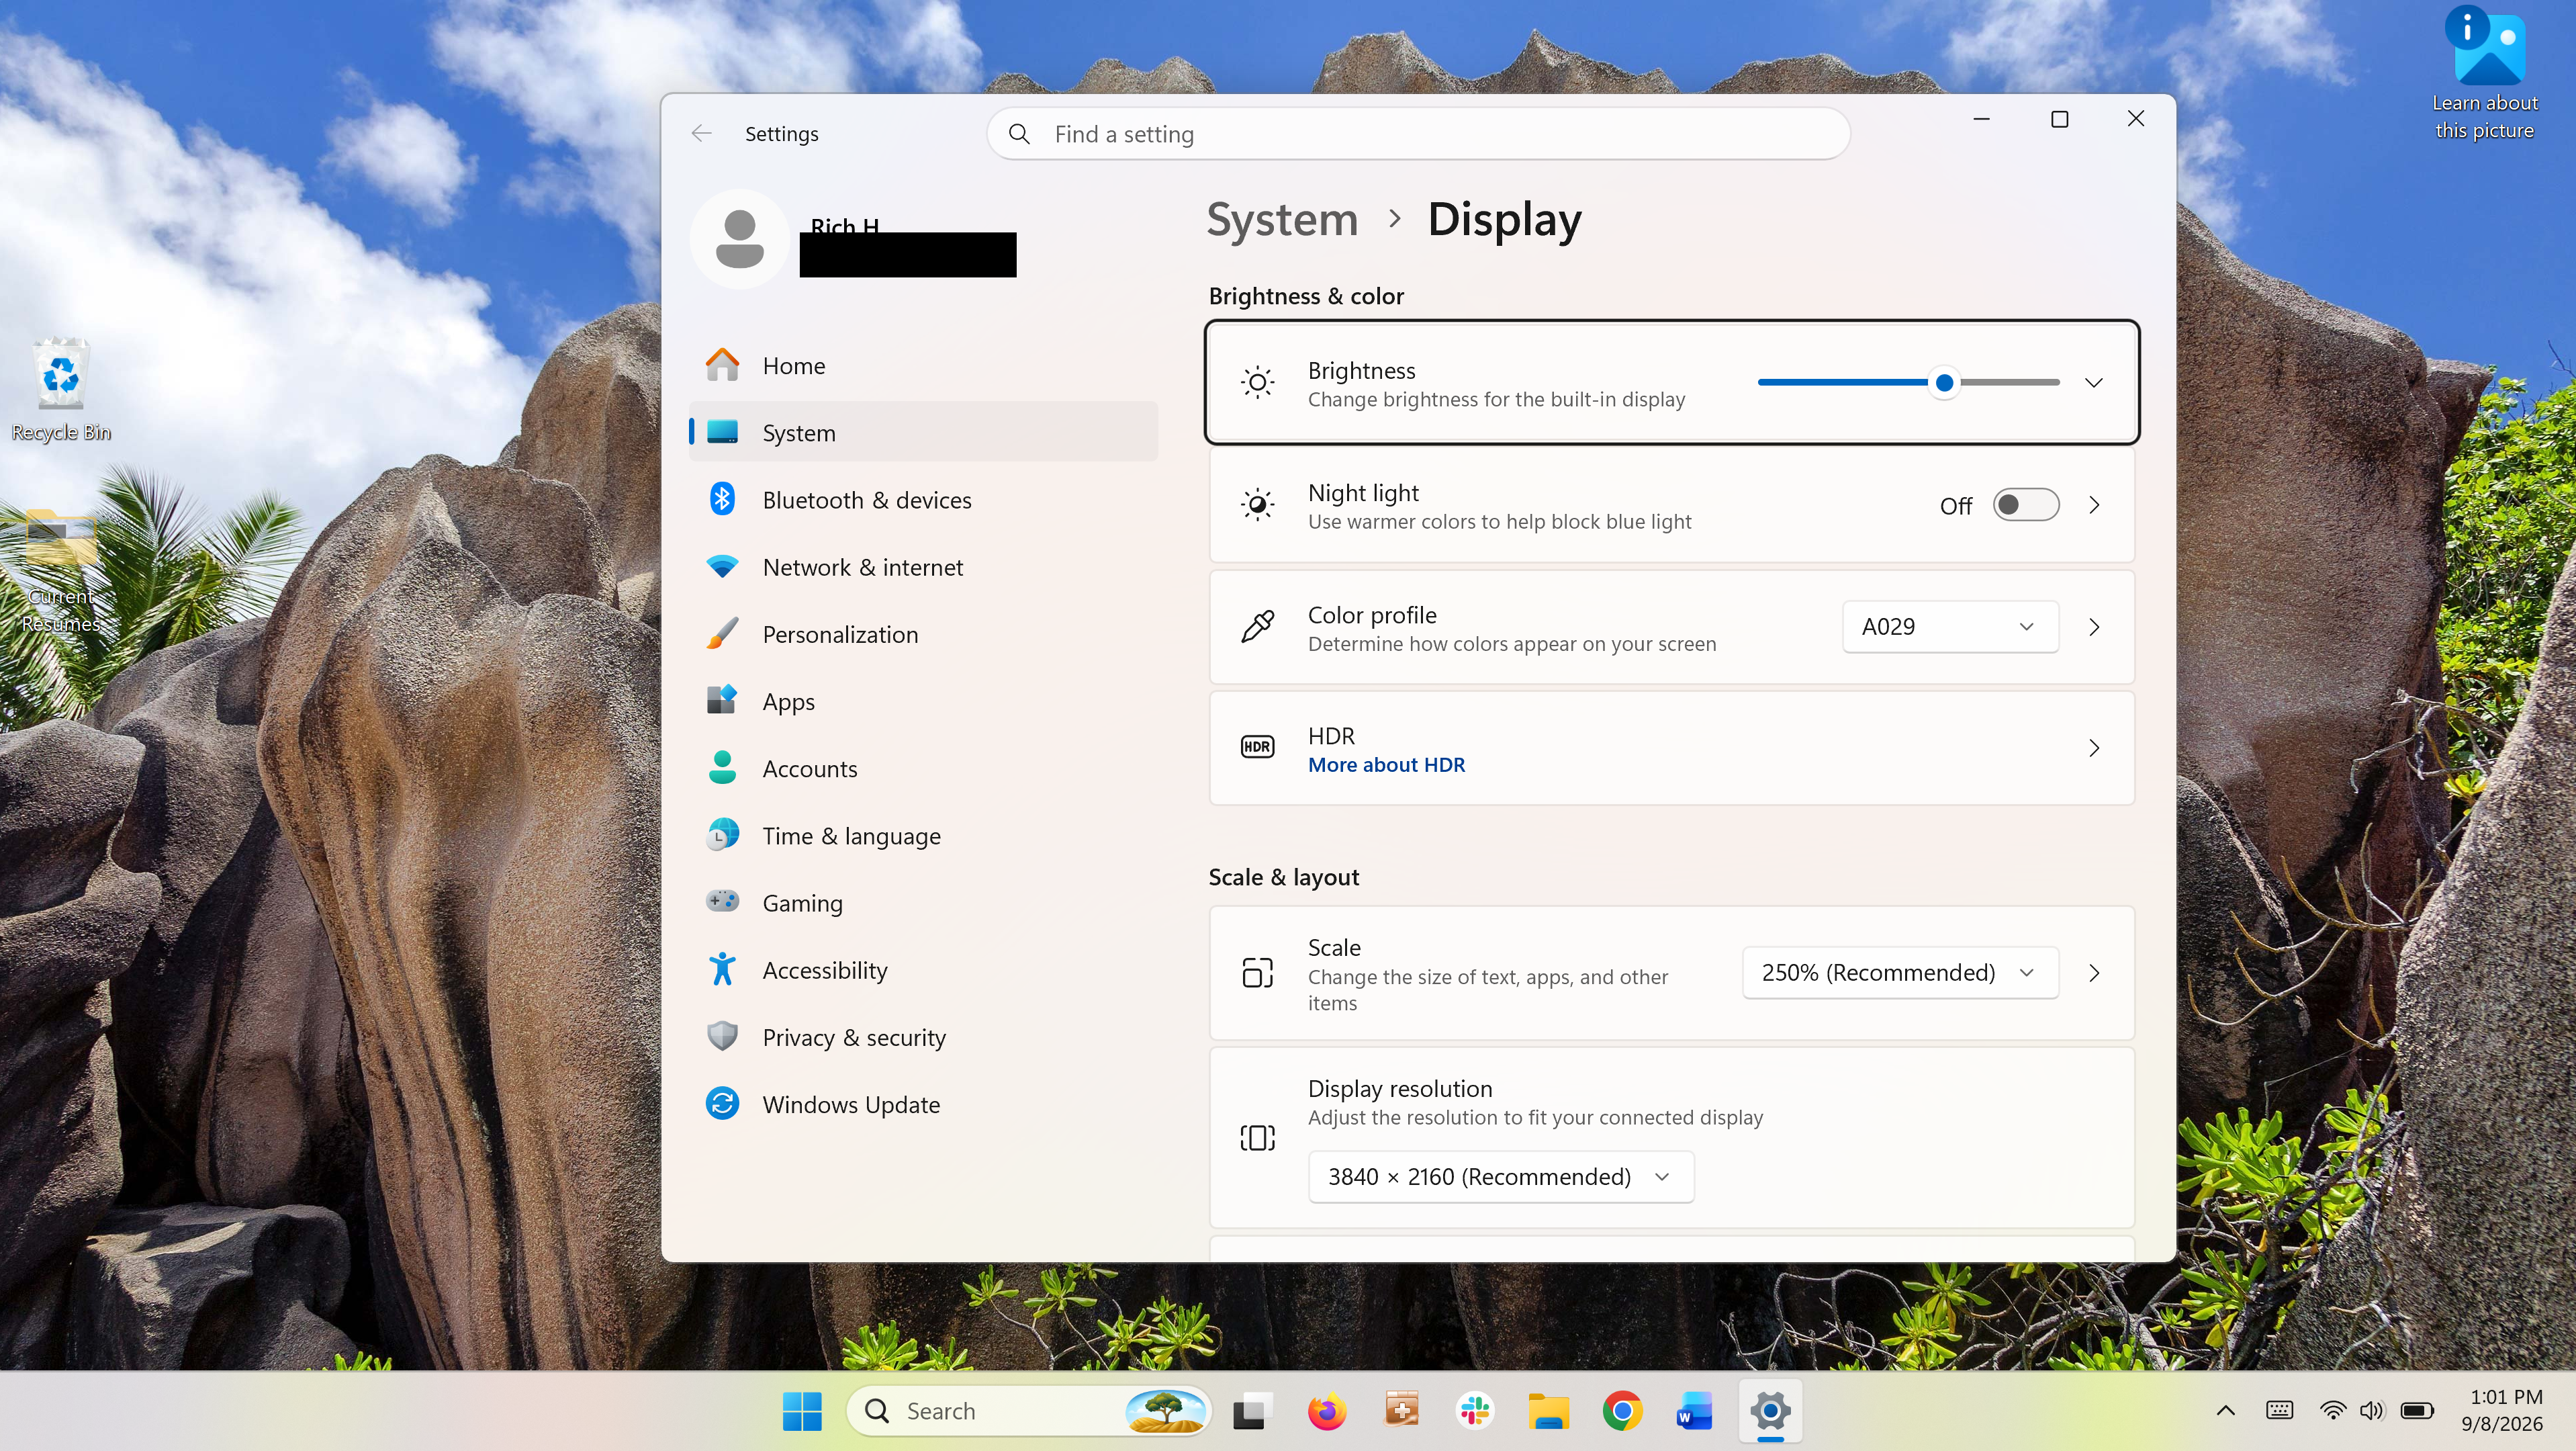Open Personalization settings

coord(923,634)
